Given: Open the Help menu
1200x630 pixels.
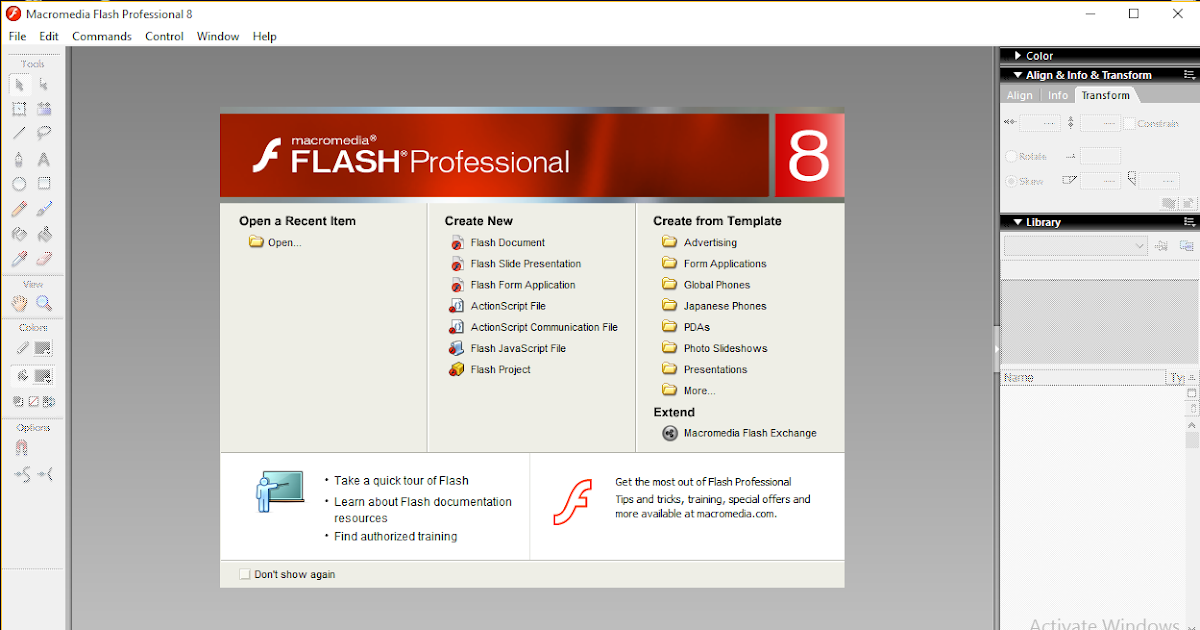Looking at the screenshot, I should click(265, 36).
